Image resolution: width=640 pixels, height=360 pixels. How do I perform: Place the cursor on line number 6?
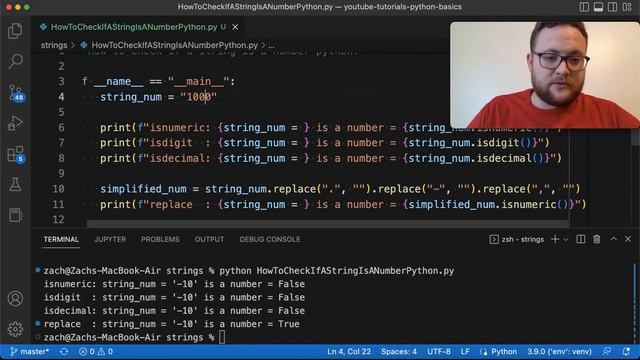pyautogui.click(x=61, y=127)
